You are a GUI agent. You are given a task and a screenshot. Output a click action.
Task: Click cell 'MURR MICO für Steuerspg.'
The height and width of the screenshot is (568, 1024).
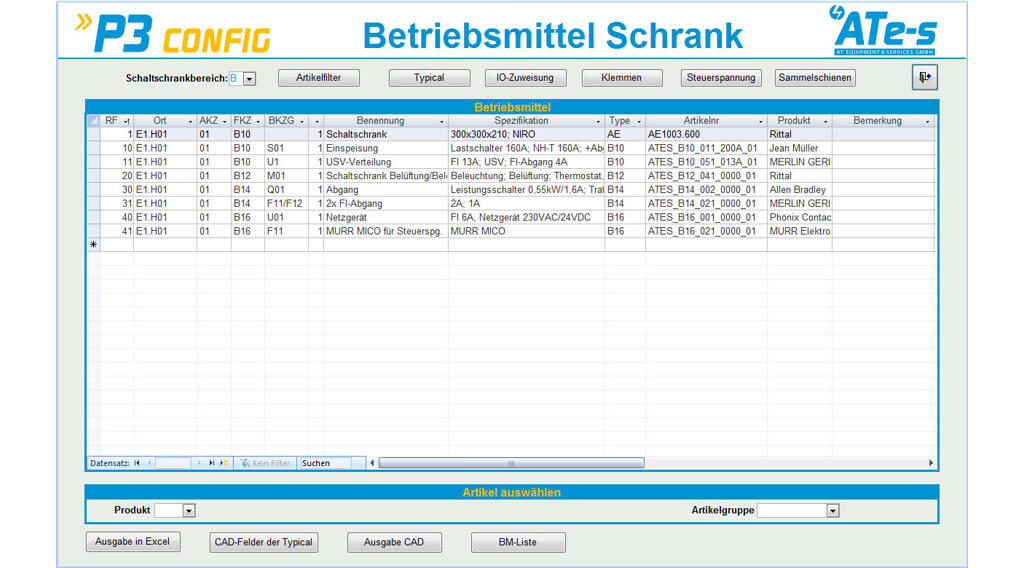pyautogui.click(x=385, y=231)
